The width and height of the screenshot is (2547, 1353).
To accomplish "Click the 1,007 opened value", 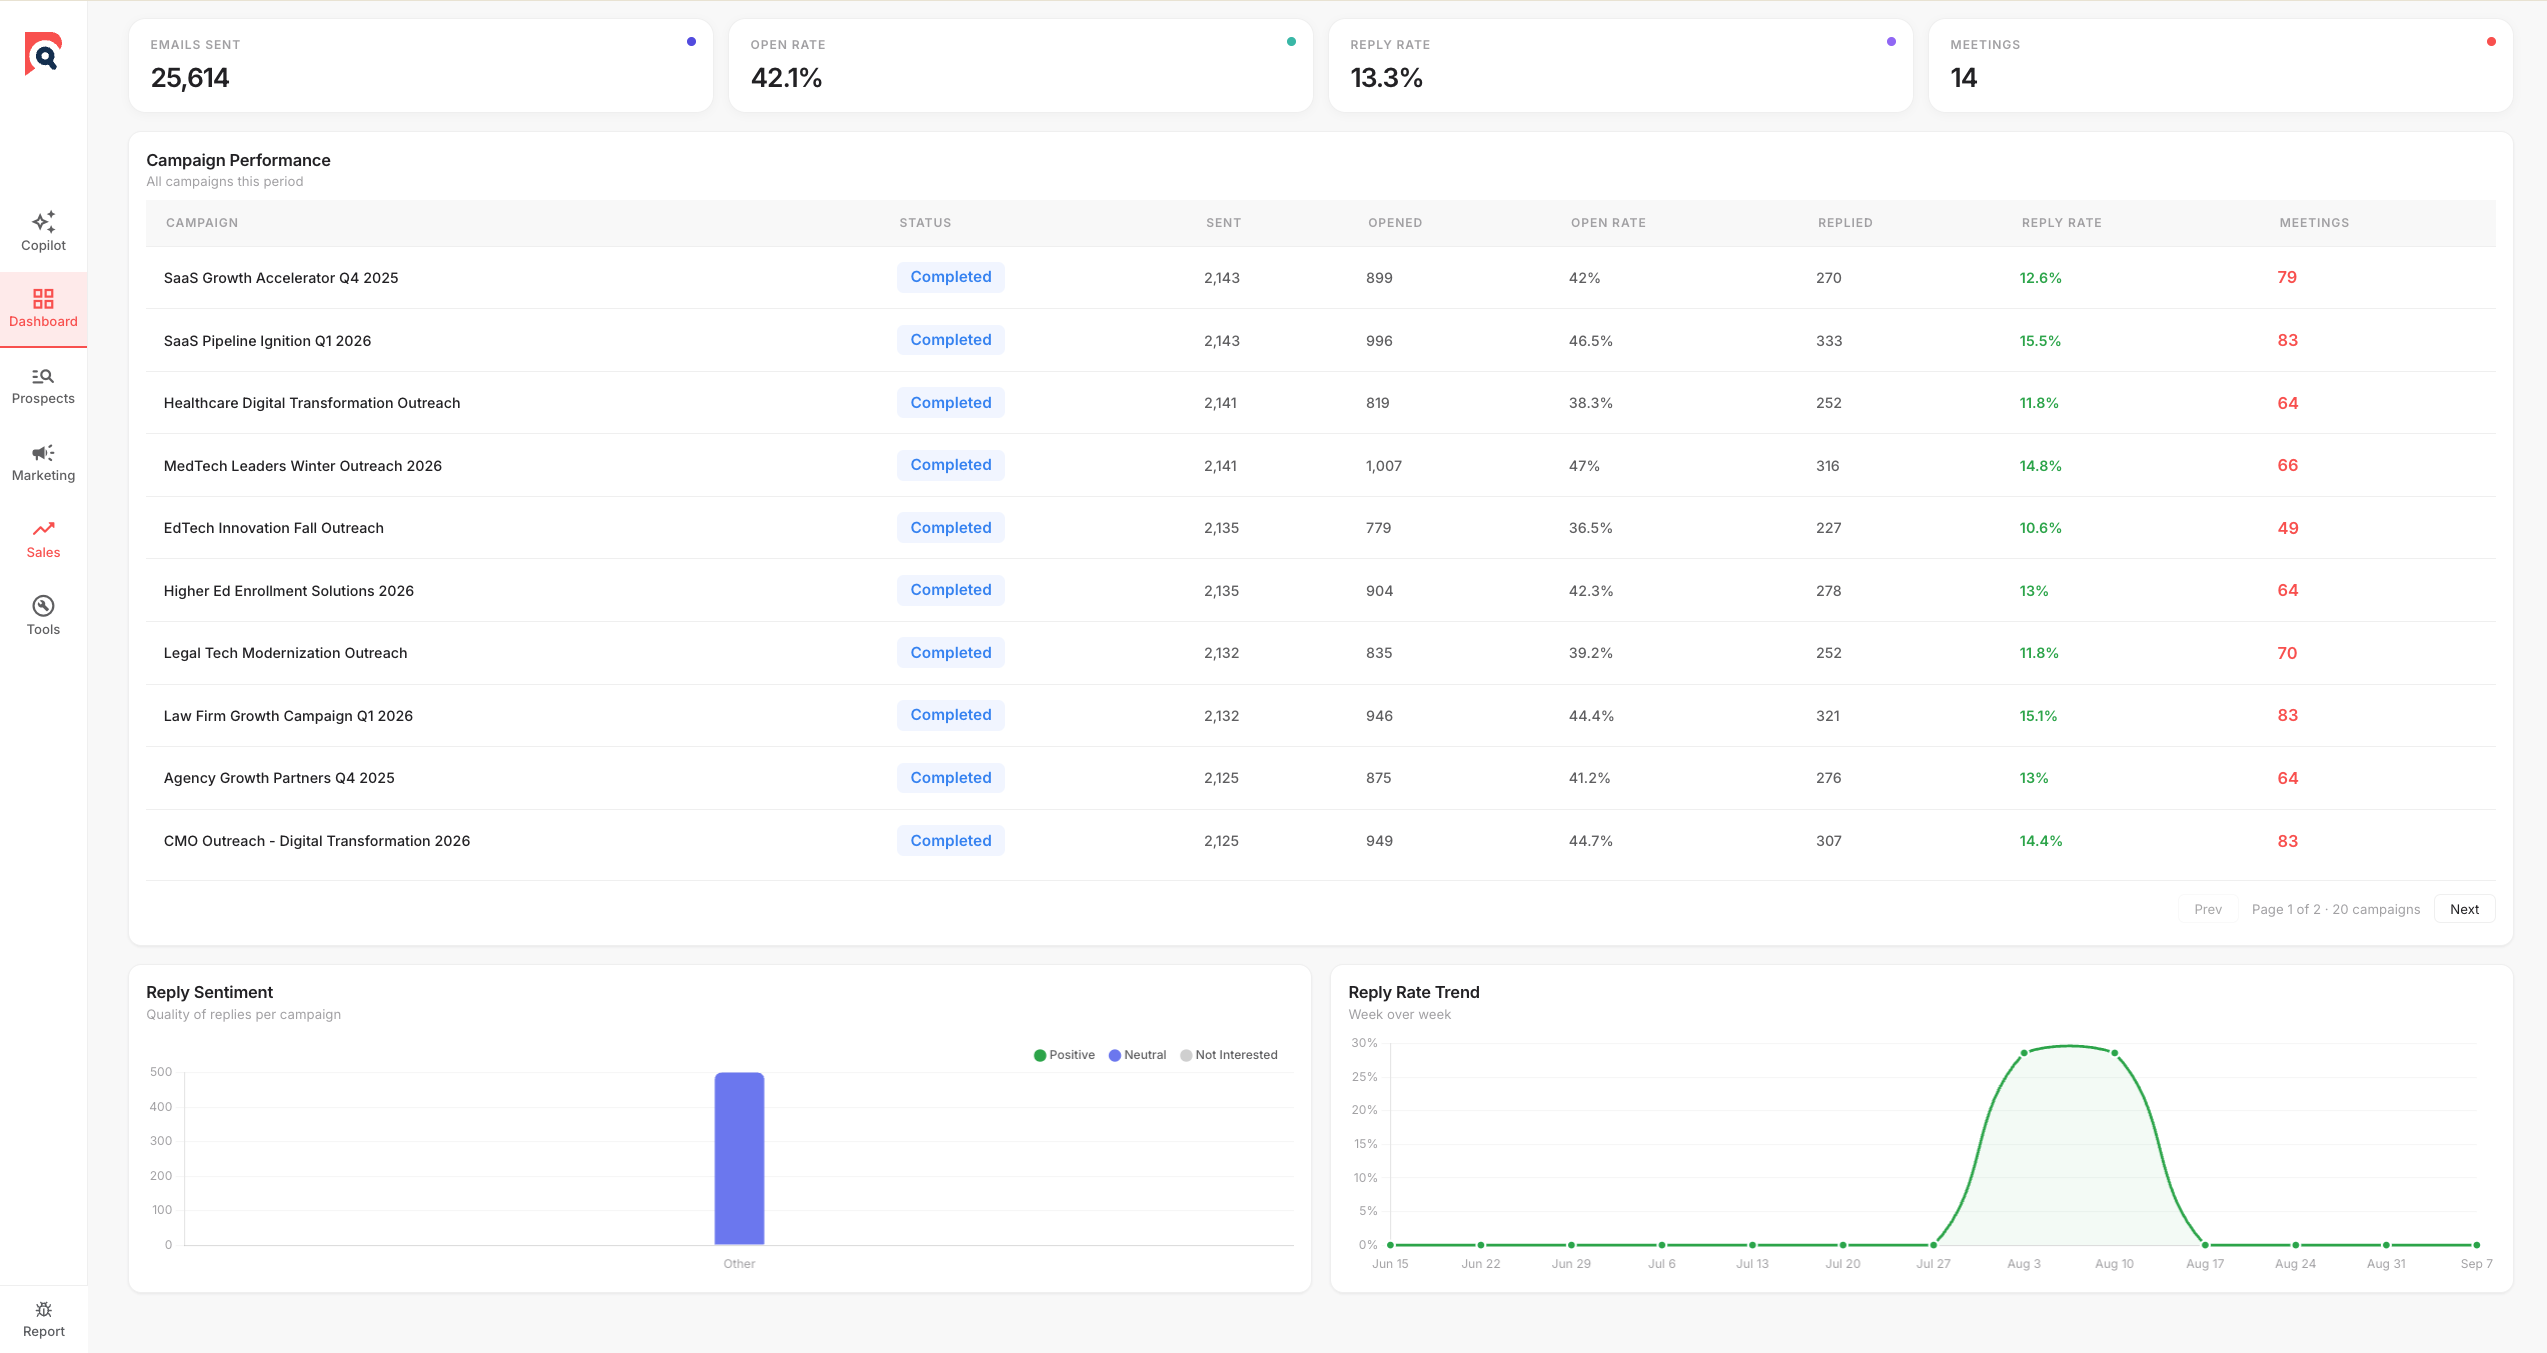I will tap(1384, 466).
